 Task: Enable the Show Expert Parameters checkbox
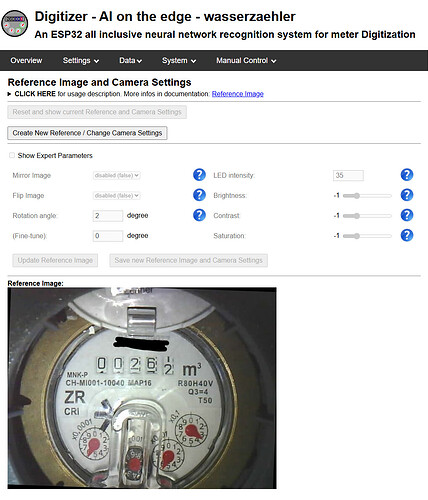coord(12,155)
